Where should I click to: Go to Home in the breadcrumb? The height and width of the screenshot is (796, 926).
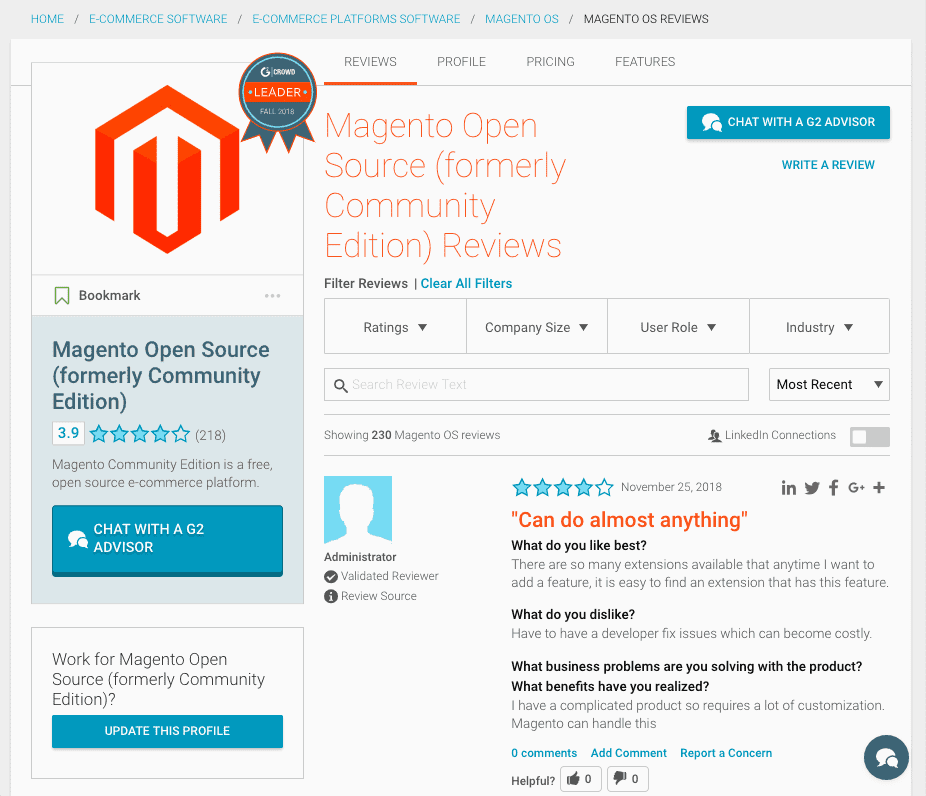click(47, 19)
